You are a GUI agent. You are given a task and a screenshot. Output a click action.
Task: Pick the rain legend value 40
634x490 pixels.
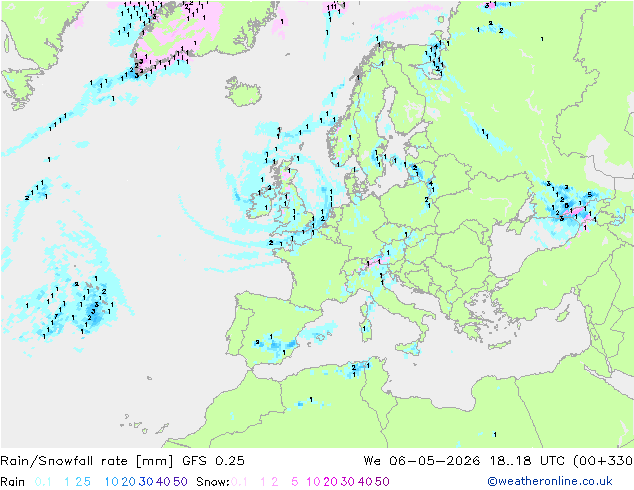(163, 482)
